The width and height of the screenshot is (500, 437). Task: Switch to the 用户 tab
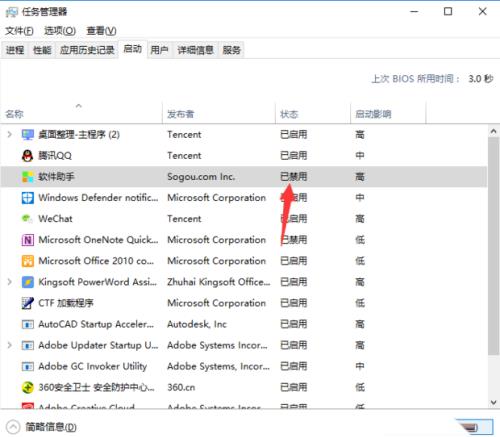click(x=159, y=50)
